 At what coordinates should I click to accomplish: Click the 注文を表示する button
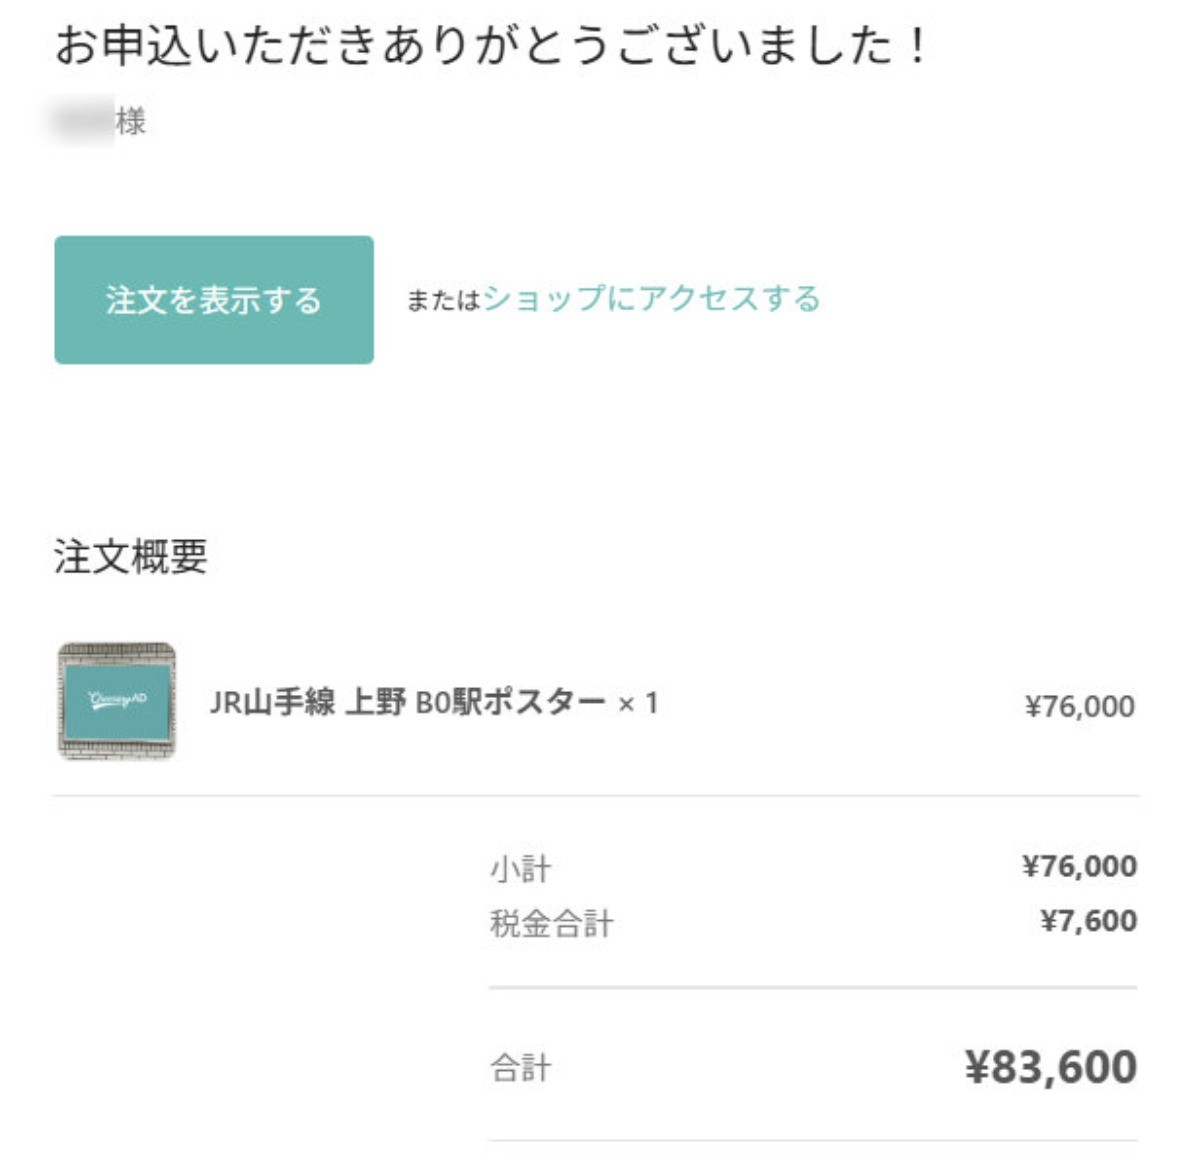click(x=214, y=300)
